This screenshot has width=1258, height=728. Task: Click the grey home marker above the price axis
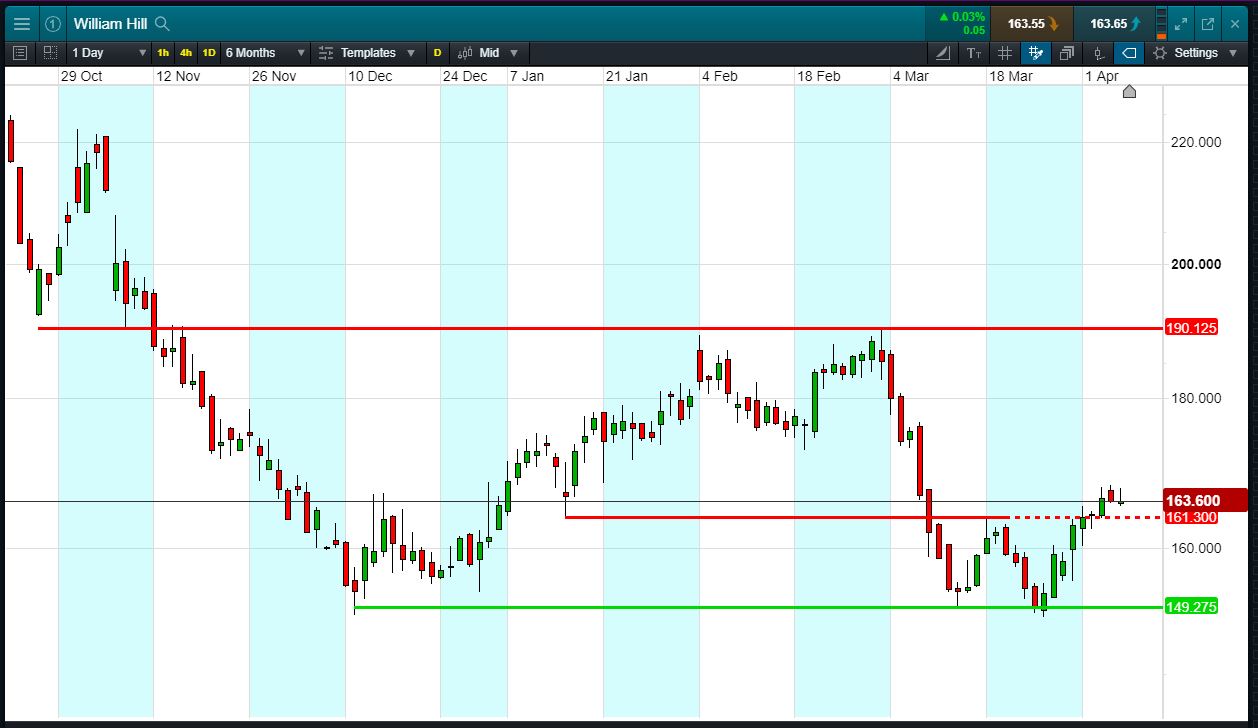(1129, 92)
